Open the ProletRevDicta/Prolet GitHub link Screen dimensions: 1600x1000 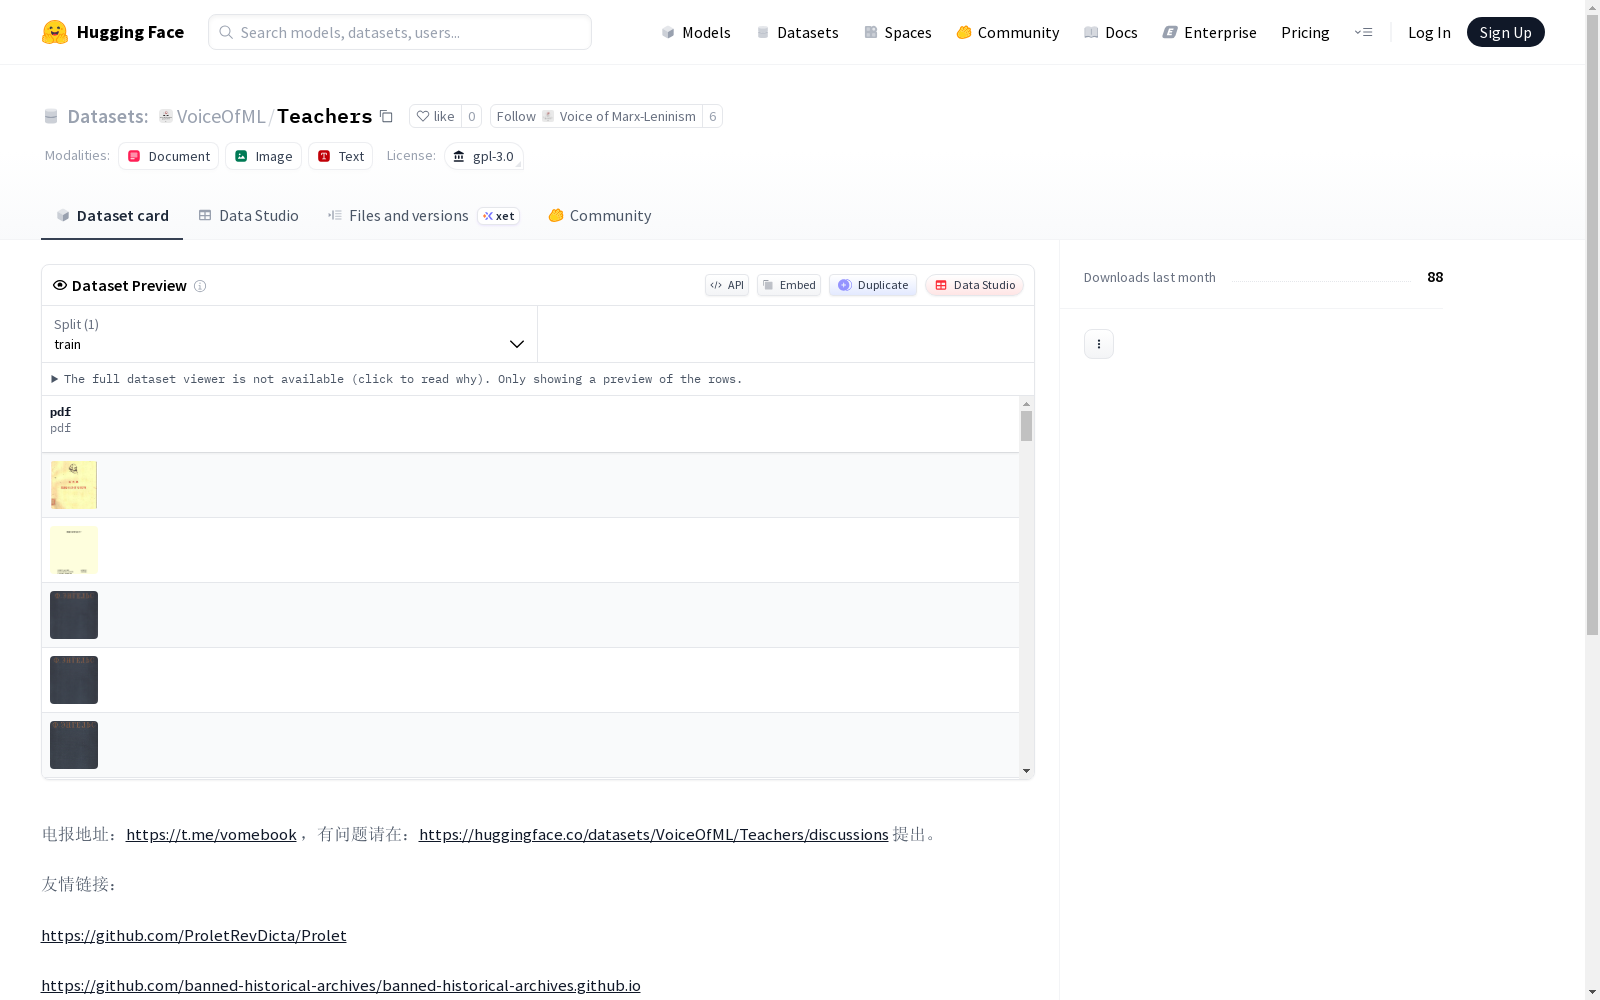pos(194,936)
